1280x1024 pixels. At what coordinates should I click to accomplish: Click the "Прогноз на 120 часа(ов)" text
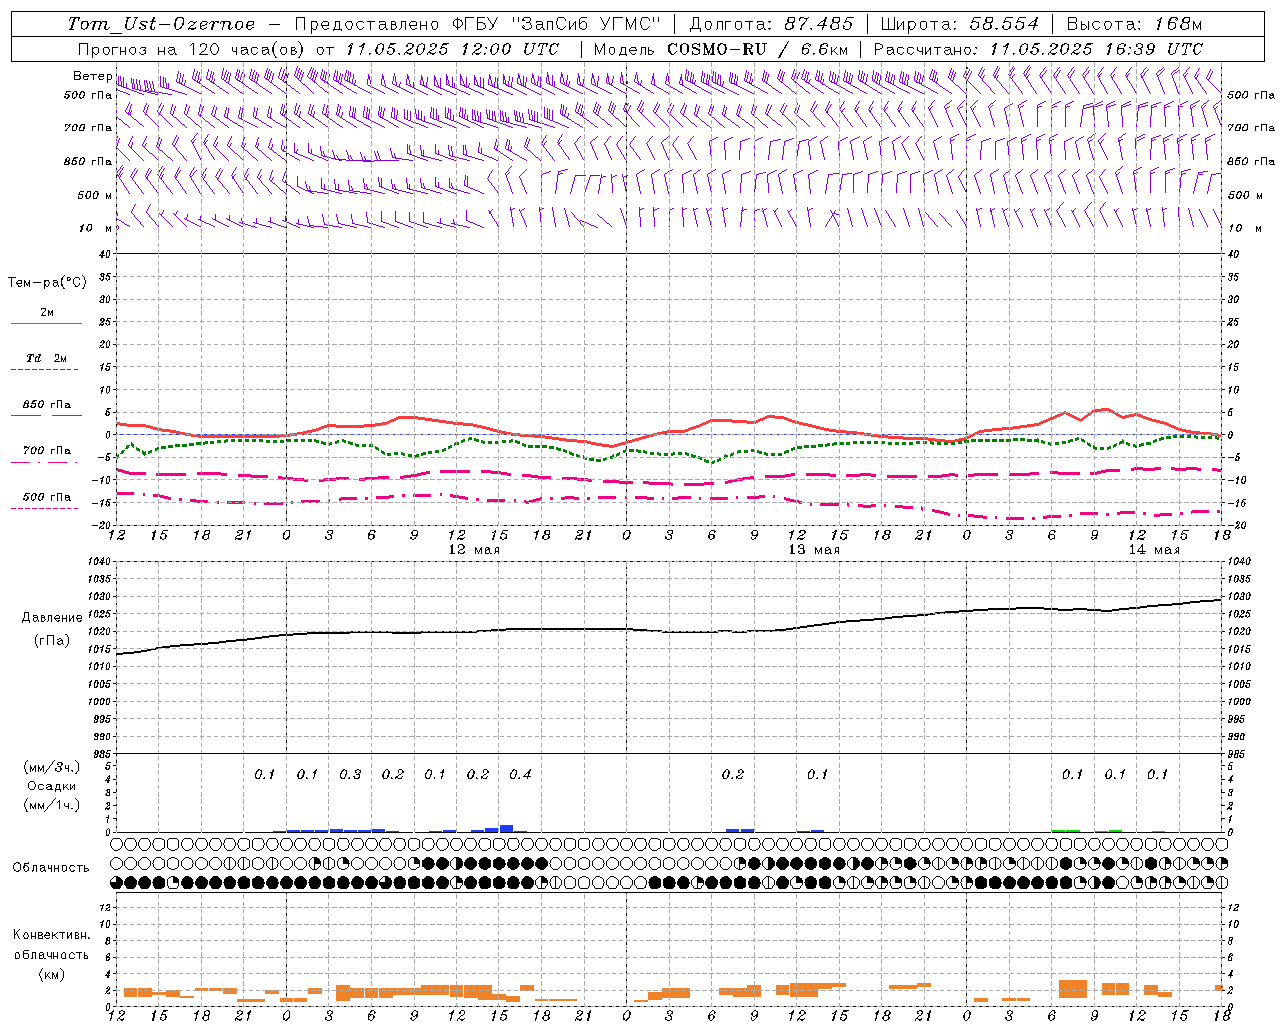click(x=192, y=49)
